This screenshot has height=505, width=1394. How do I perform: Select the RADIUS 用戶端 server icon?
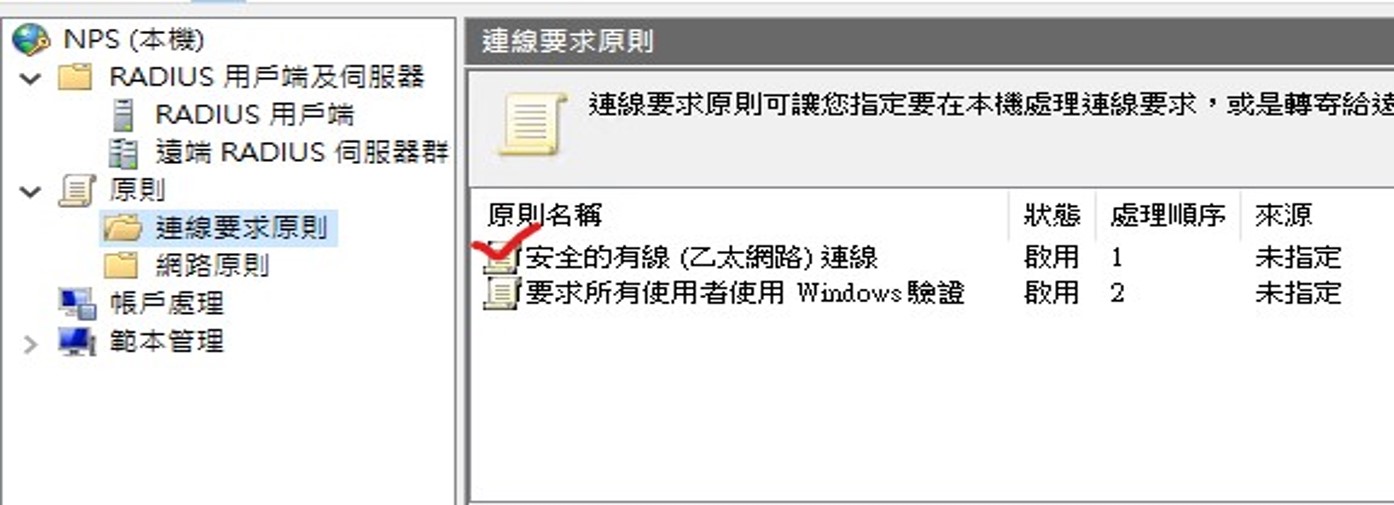pyautogui.click(x=123, y=115)
